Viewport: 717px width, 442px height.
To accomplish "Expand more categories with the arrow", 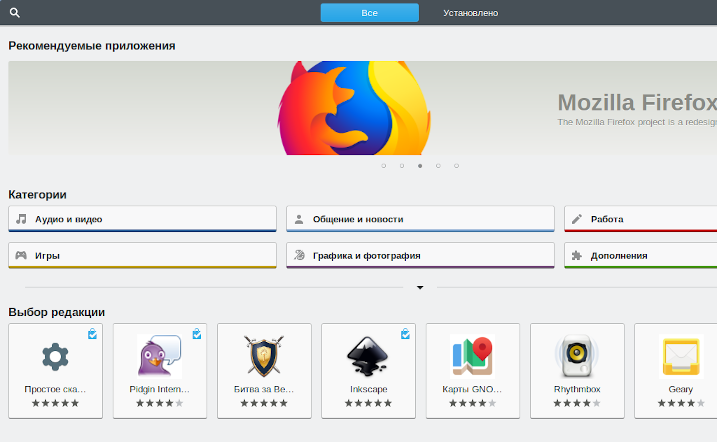I will (420, 288).
